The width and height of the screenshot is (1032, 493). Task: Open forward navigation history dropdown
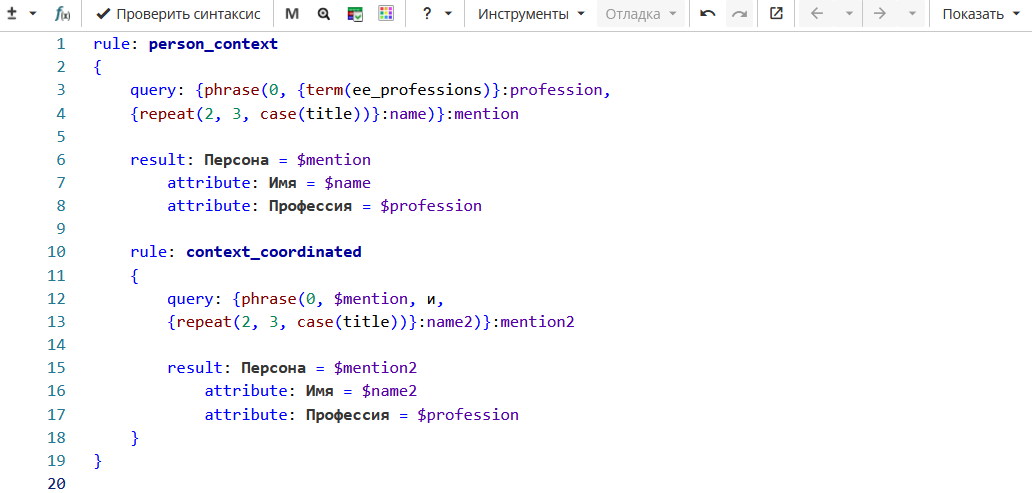(912, 14)
